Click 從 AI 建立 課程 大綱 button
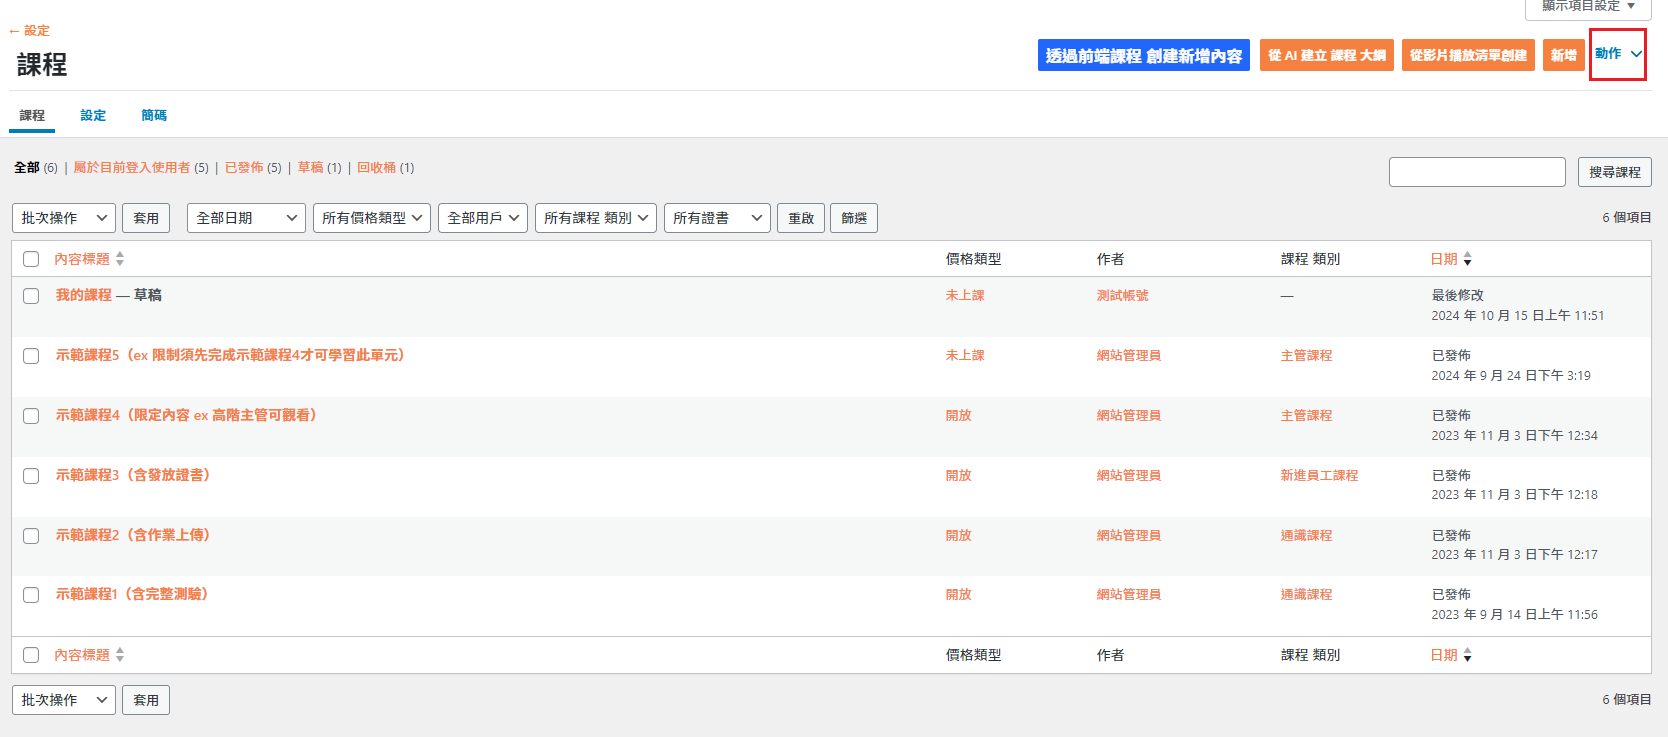Image resolution: width=1668 pixels, height=737 pixels. [x=1326, y=56]
